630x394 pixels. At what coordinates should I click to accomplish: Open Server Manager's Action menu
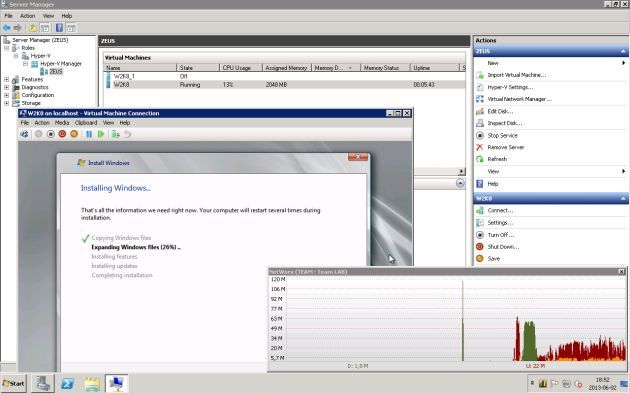(28, 16)
